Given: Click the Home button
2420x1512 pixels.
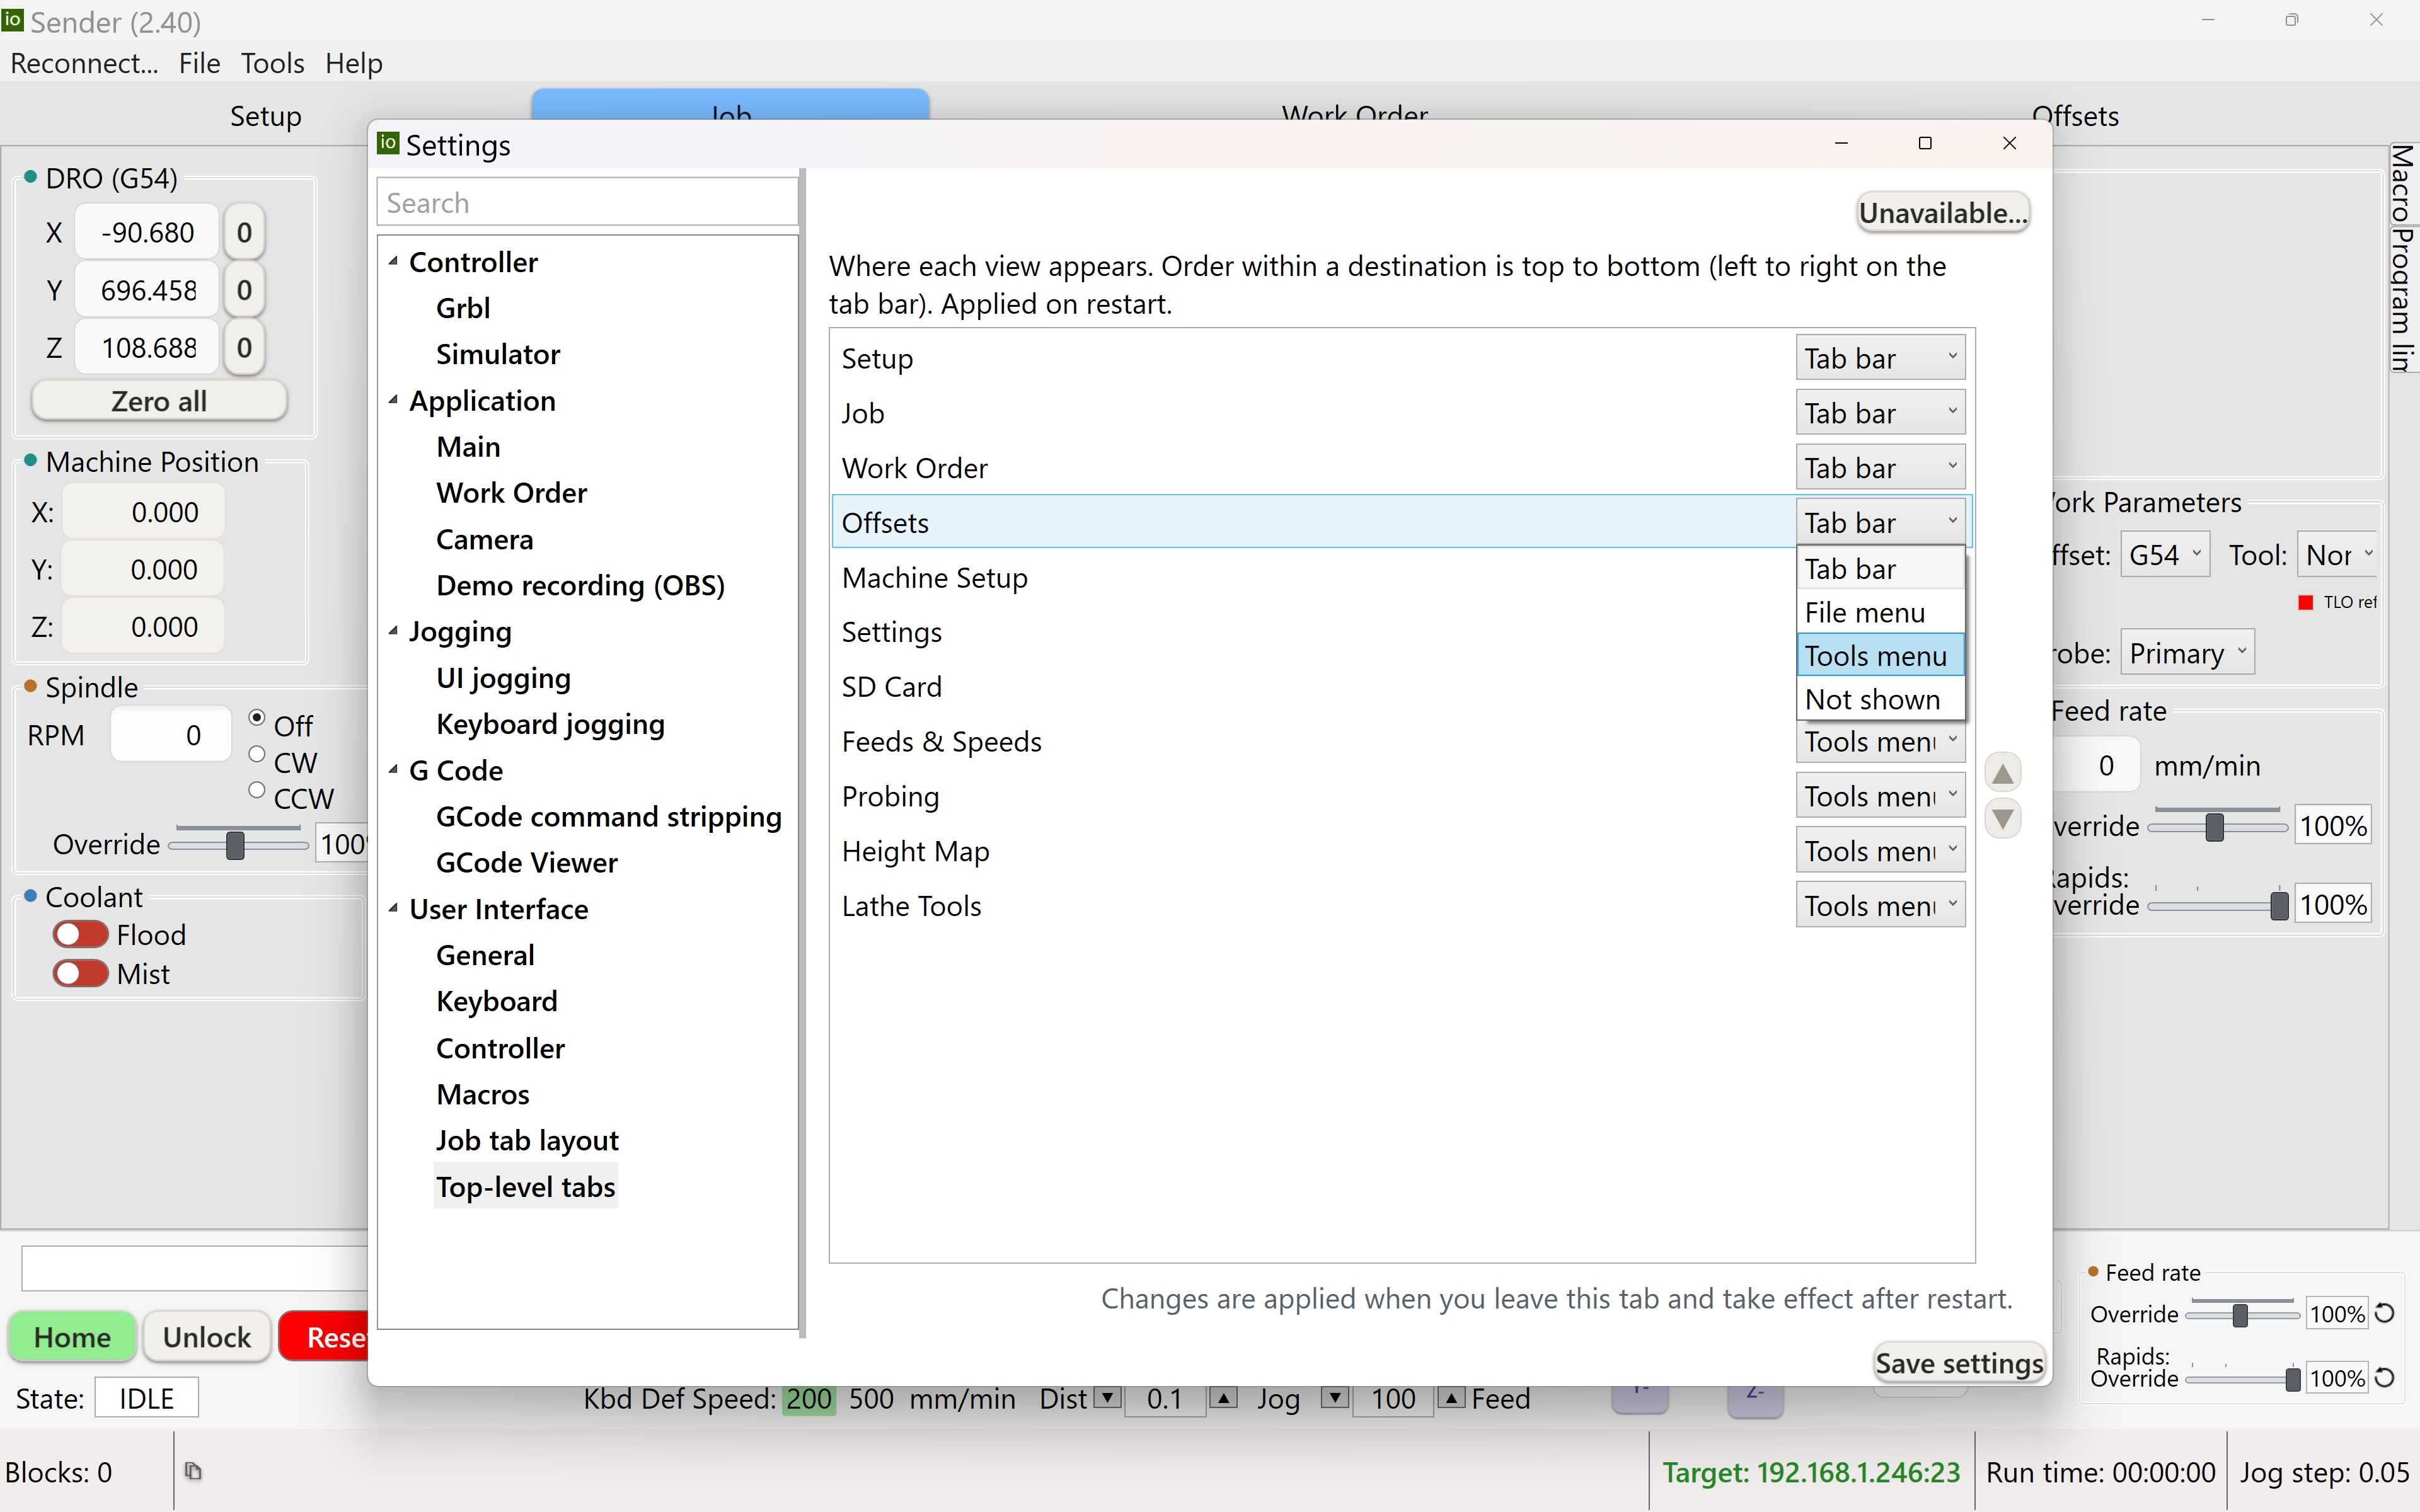Looking at the screenshot, I should tap(72, 1337).
